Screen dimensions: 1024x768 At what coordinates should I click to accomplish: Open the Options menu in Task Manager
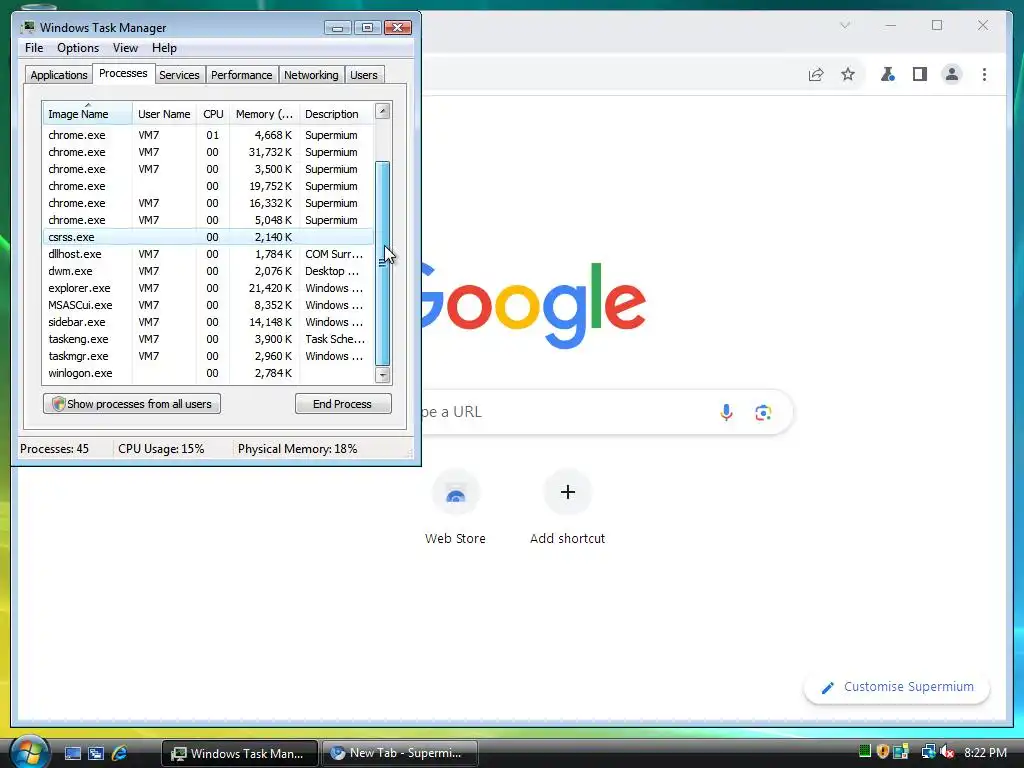click(x=78, y=48)
